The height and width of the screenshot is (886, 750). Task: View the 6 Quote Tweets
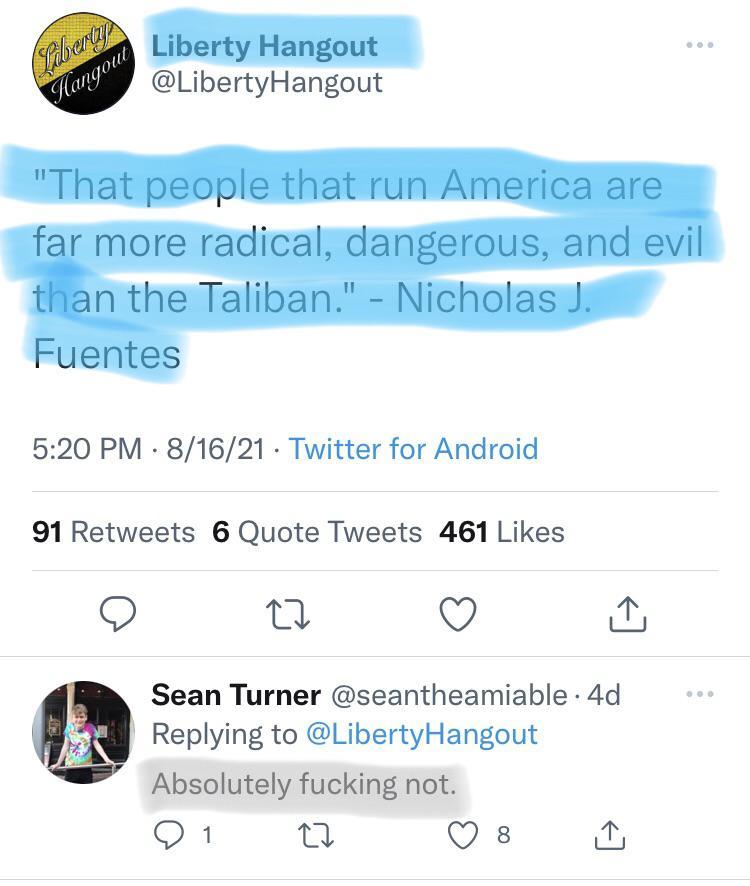[317, 532]
